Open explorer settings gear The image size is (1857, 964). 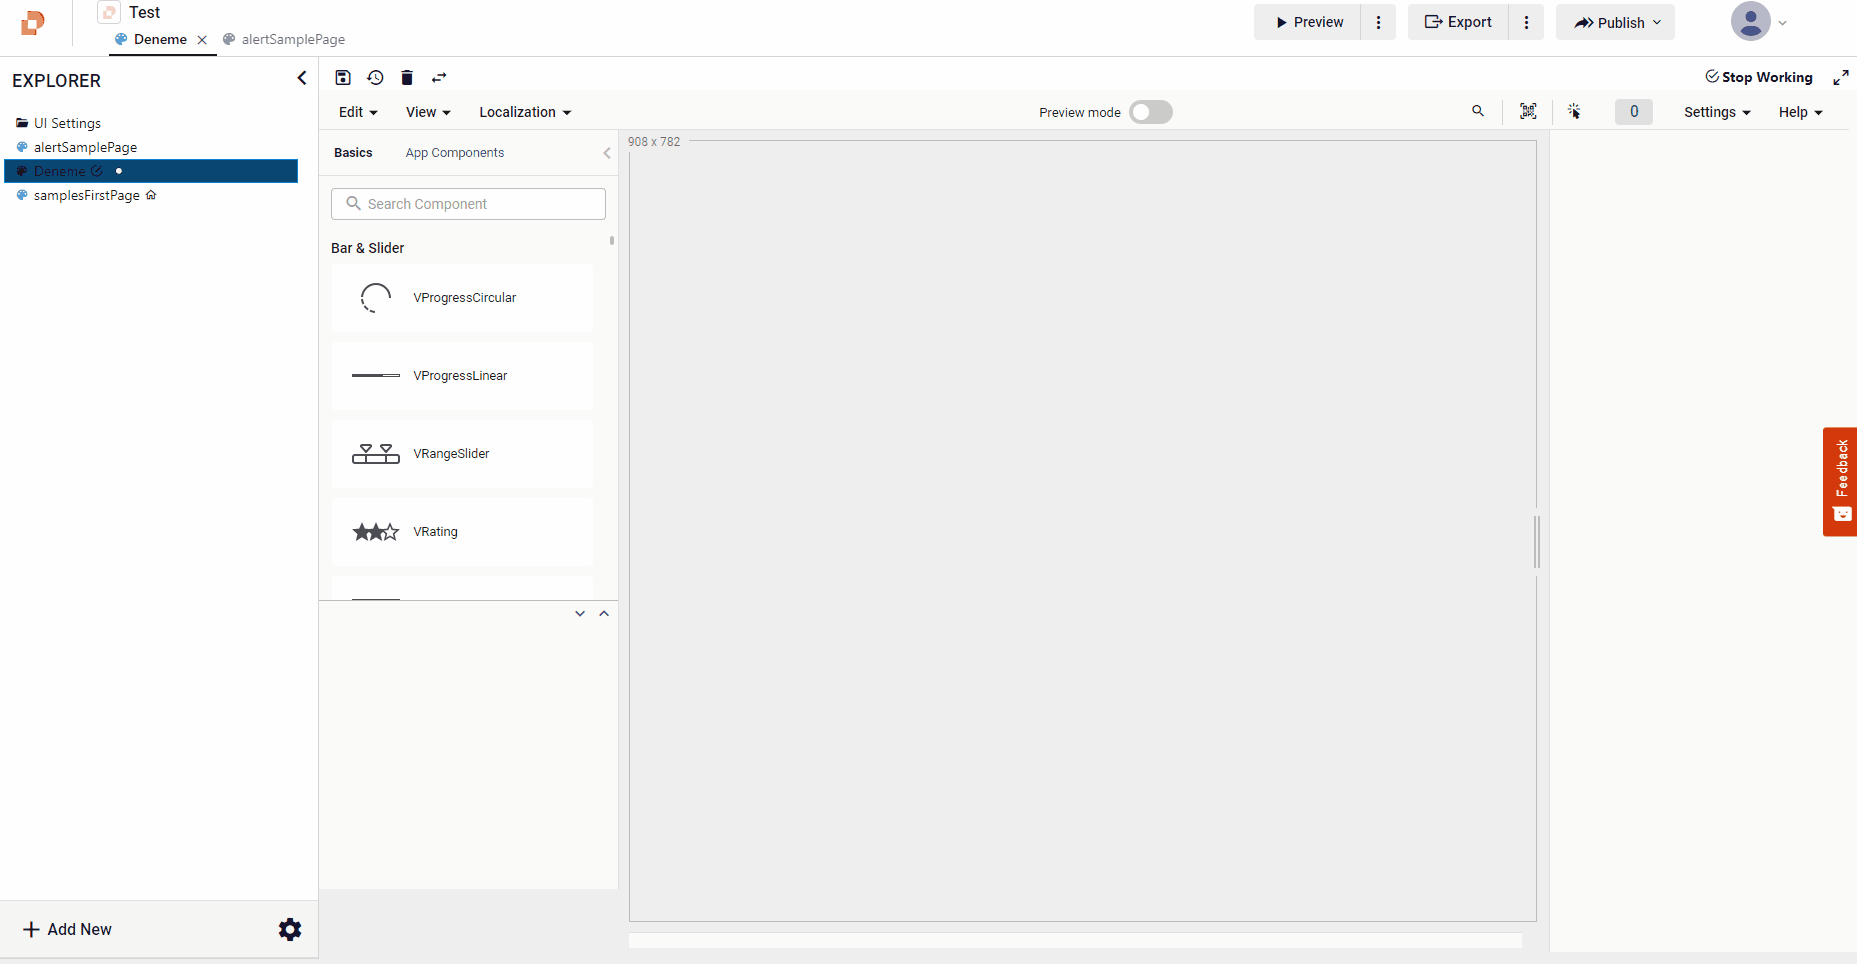290,930
